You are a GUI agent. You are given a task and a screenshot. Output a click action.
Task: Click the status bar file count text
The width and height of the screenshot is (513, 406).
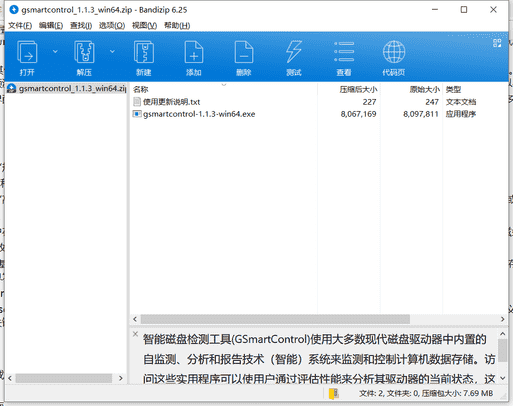point(426,394)
